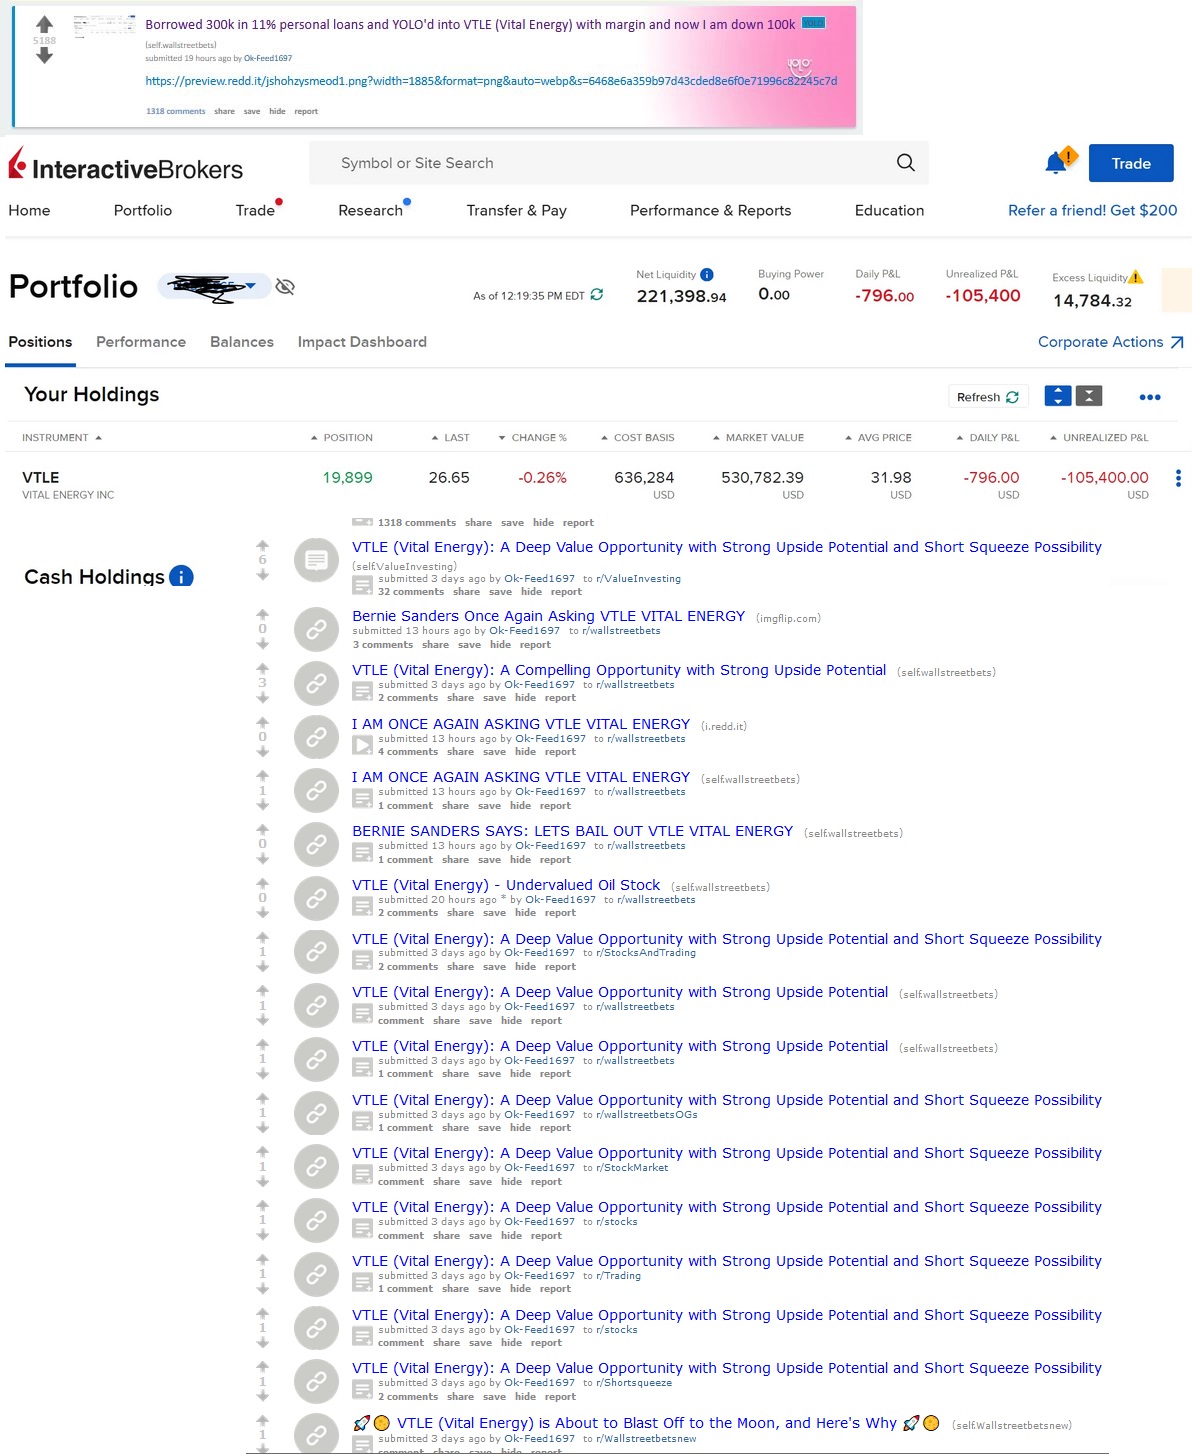The image size is (1192, 1454).
Task: Switch to the Balances tab
Action: (x=242, y=342)
